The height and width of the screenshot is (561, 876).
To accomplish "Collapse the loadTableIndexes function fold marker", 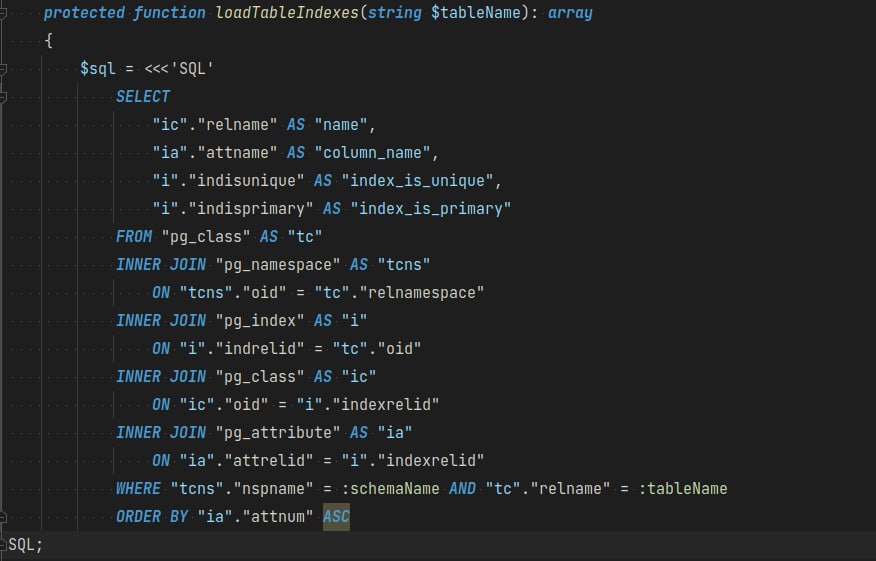I will pyautogui.click(x=3, y=13).
